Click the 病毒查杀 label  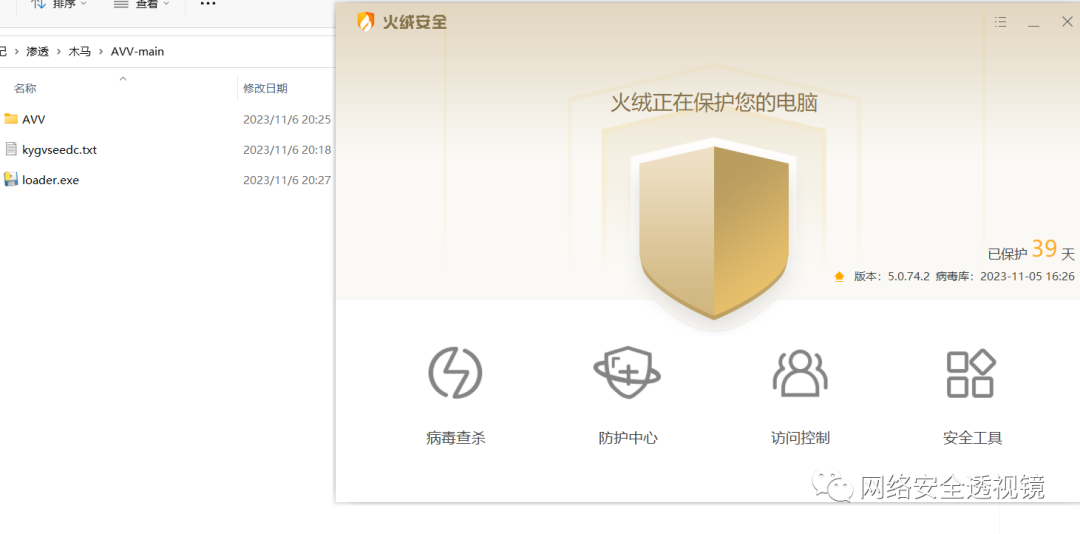(x=455, y=438)
